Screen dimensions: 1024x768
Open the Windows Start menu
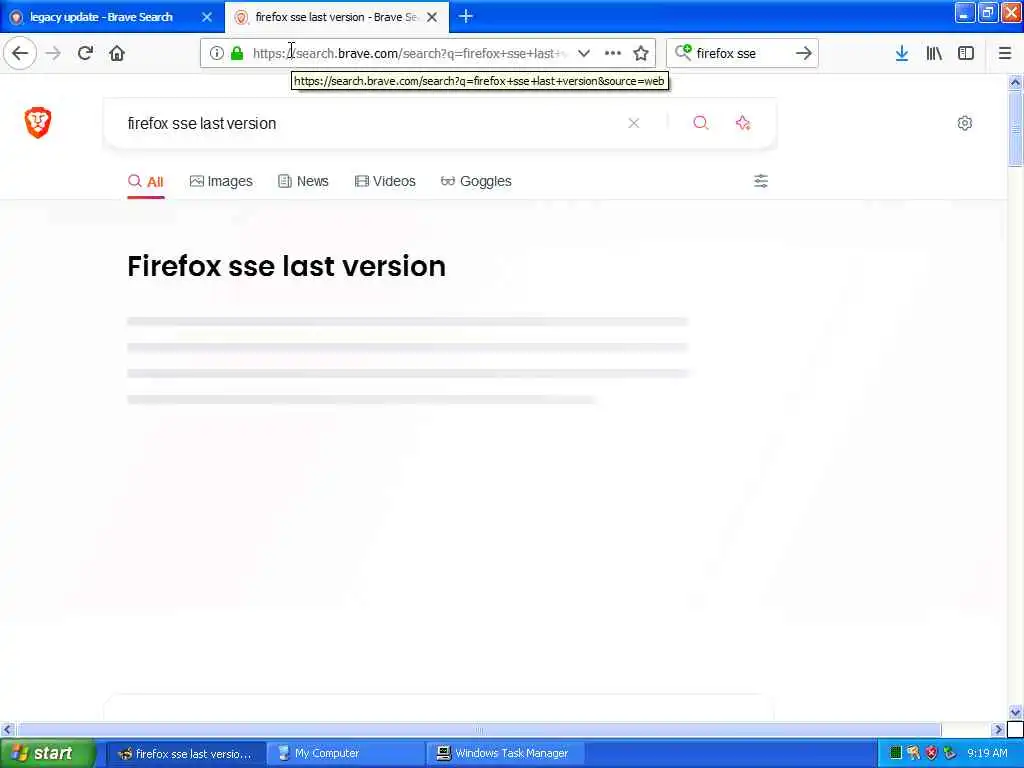point(47,753)
